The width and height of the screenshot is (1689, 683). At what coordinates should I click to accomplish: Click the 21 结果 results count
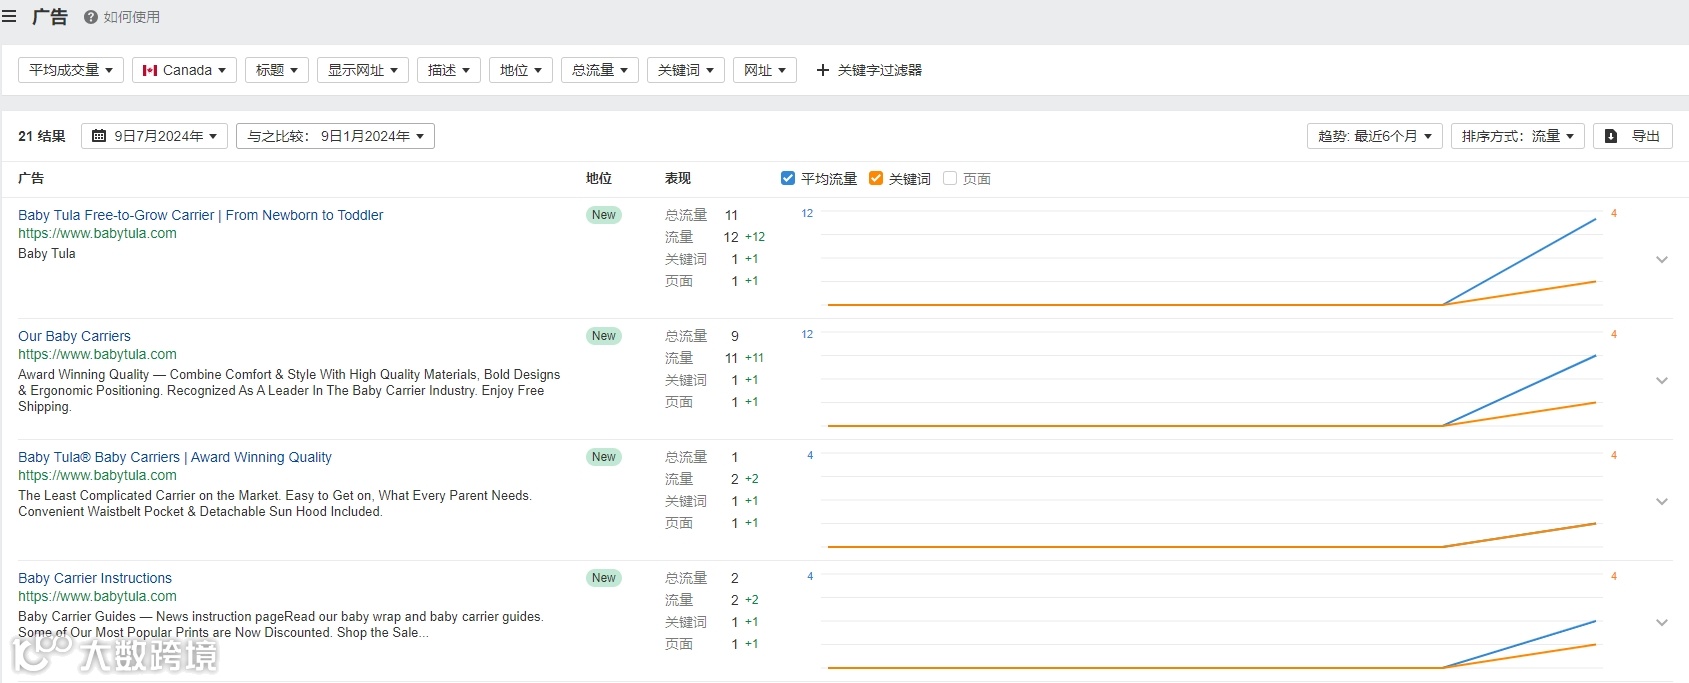[42, 136]
